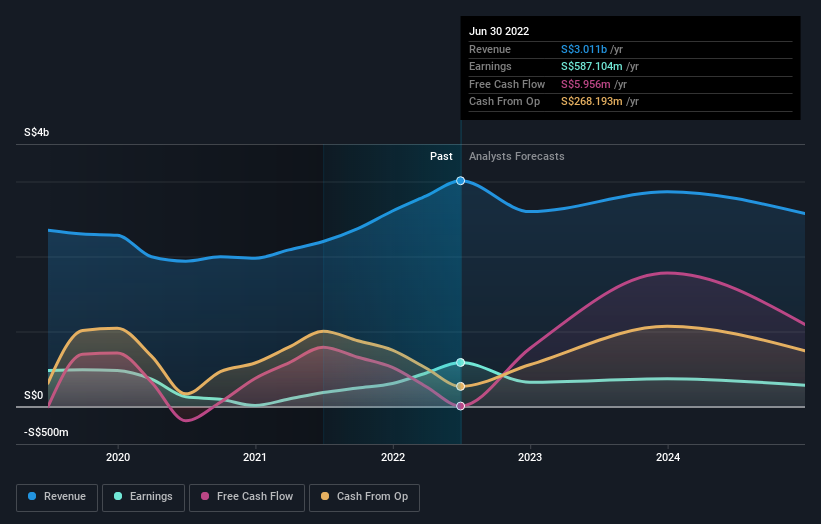Click the 2021 x-axis label
This screenshot has height=524, width=821.
254,457
